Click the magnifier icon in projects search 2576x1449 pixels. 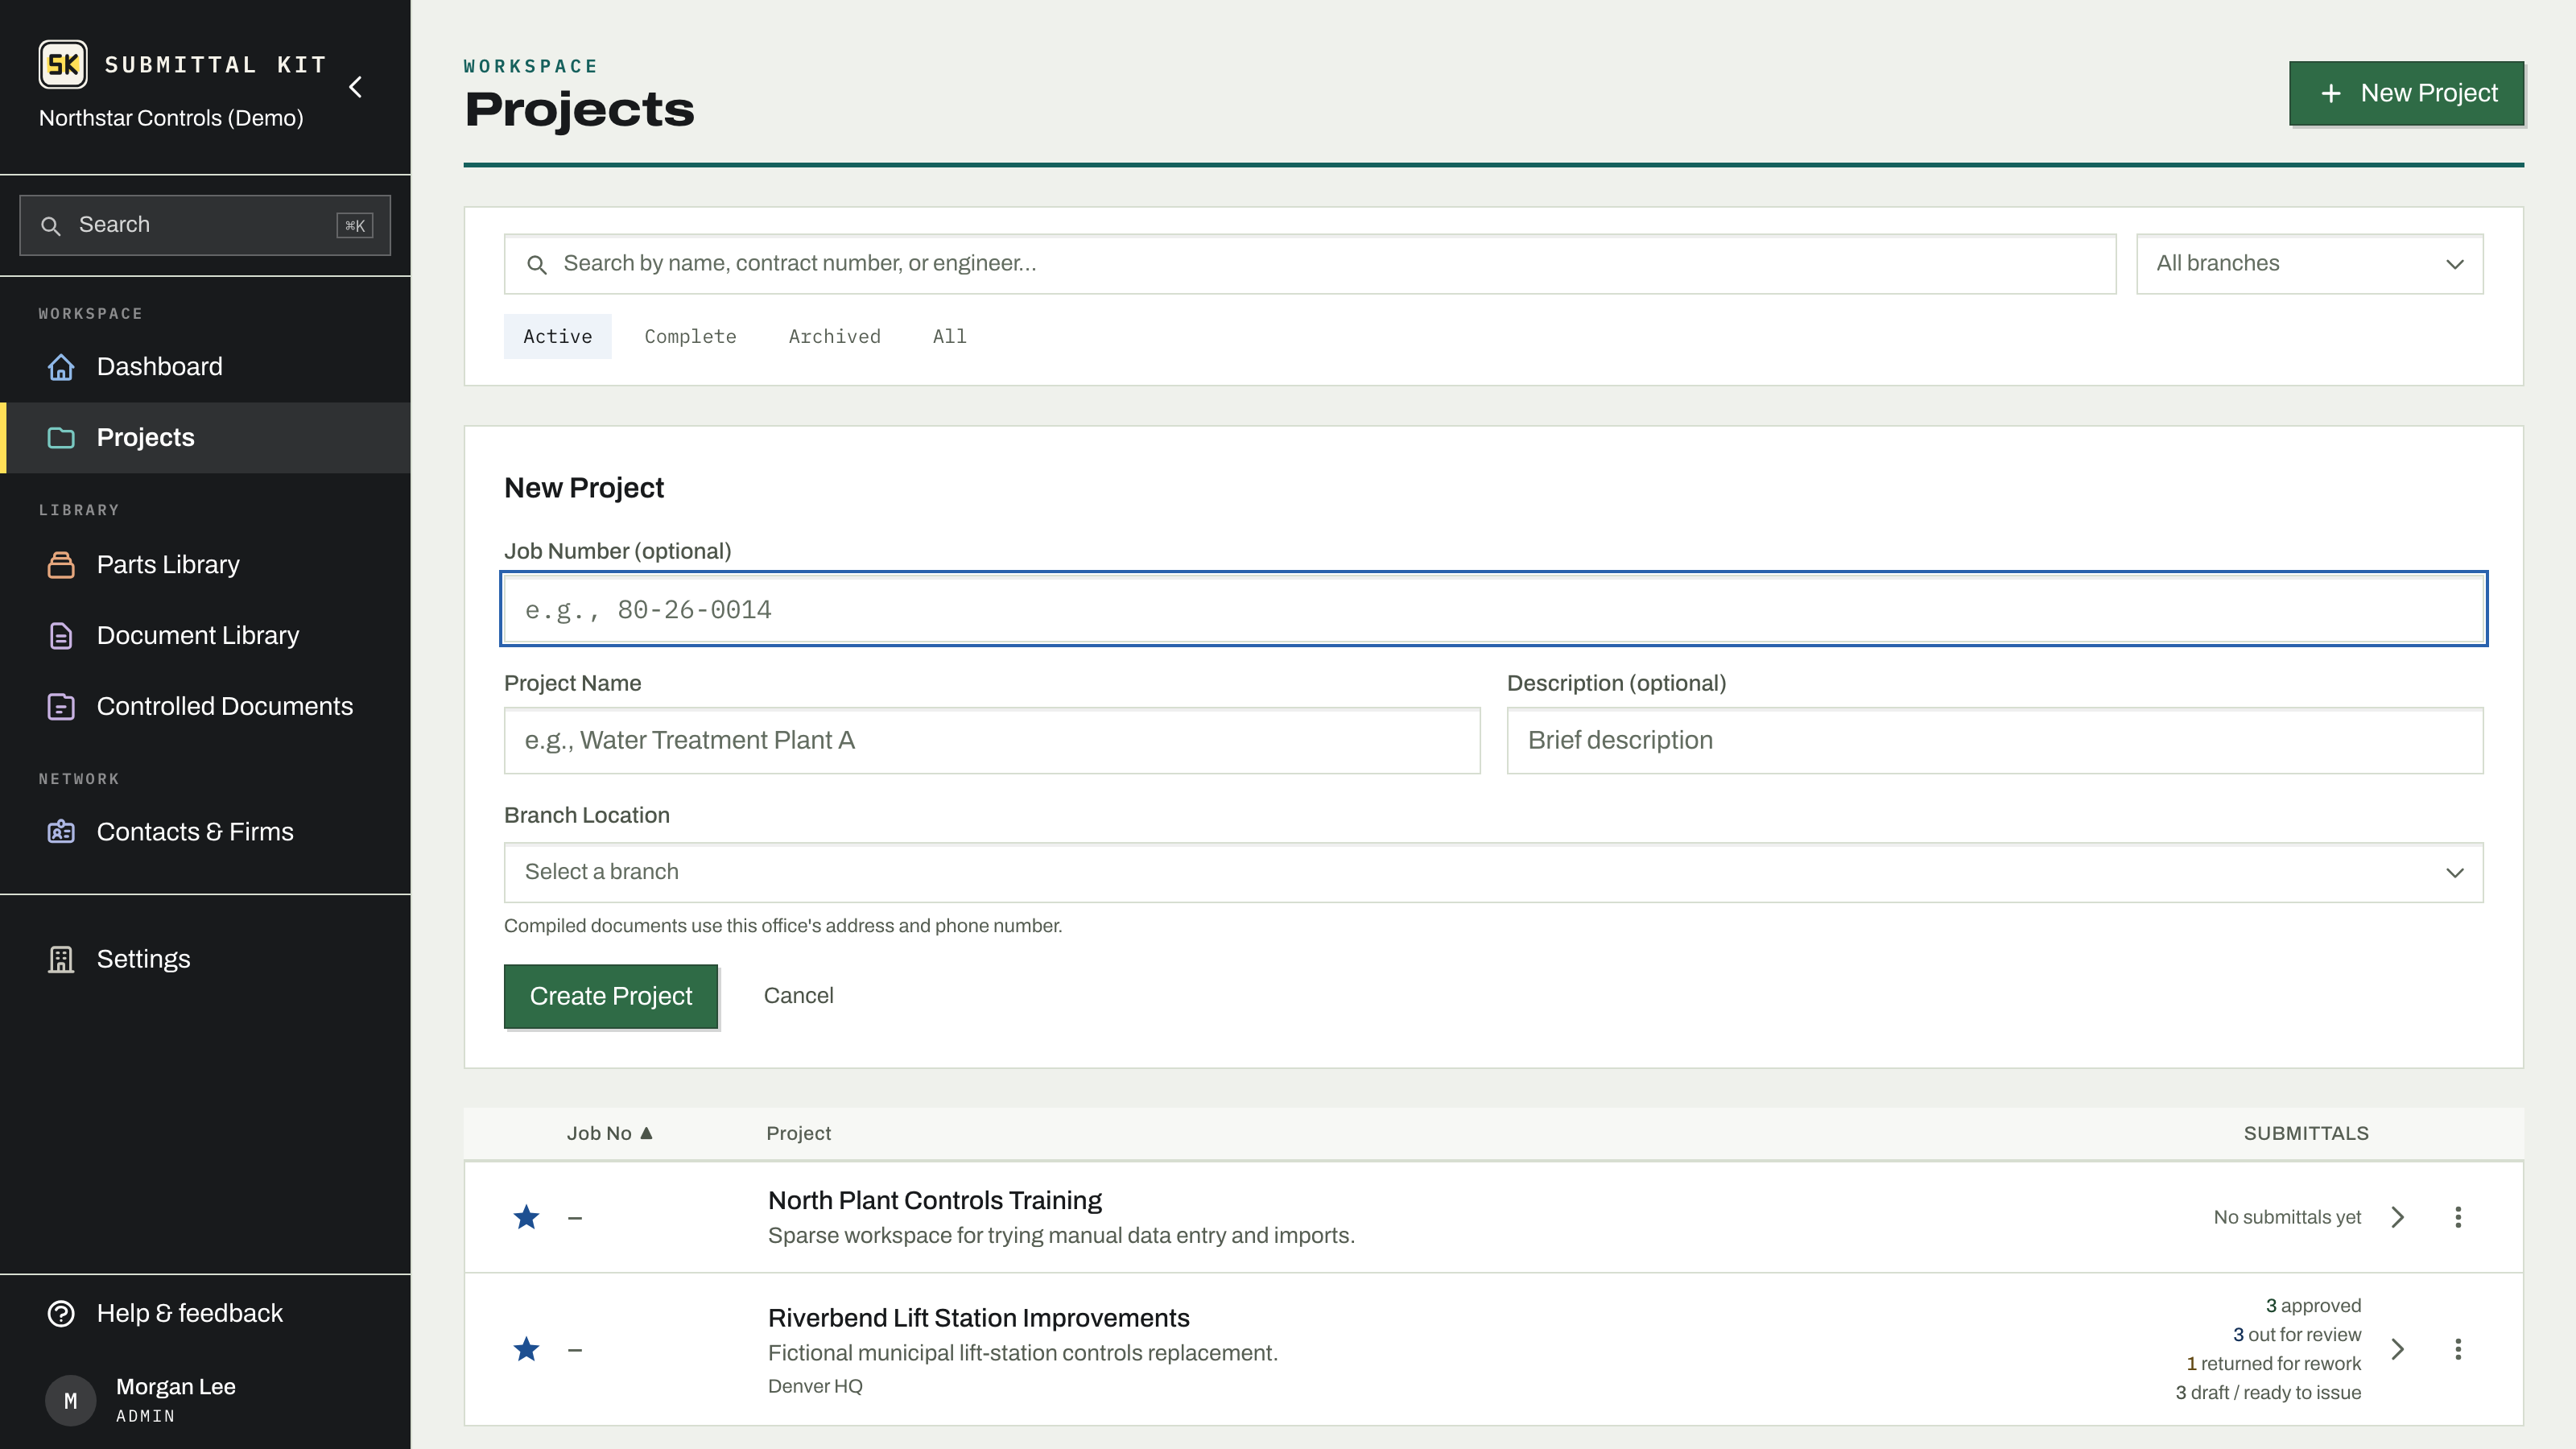pyautogui.click(x=537, y=265)
